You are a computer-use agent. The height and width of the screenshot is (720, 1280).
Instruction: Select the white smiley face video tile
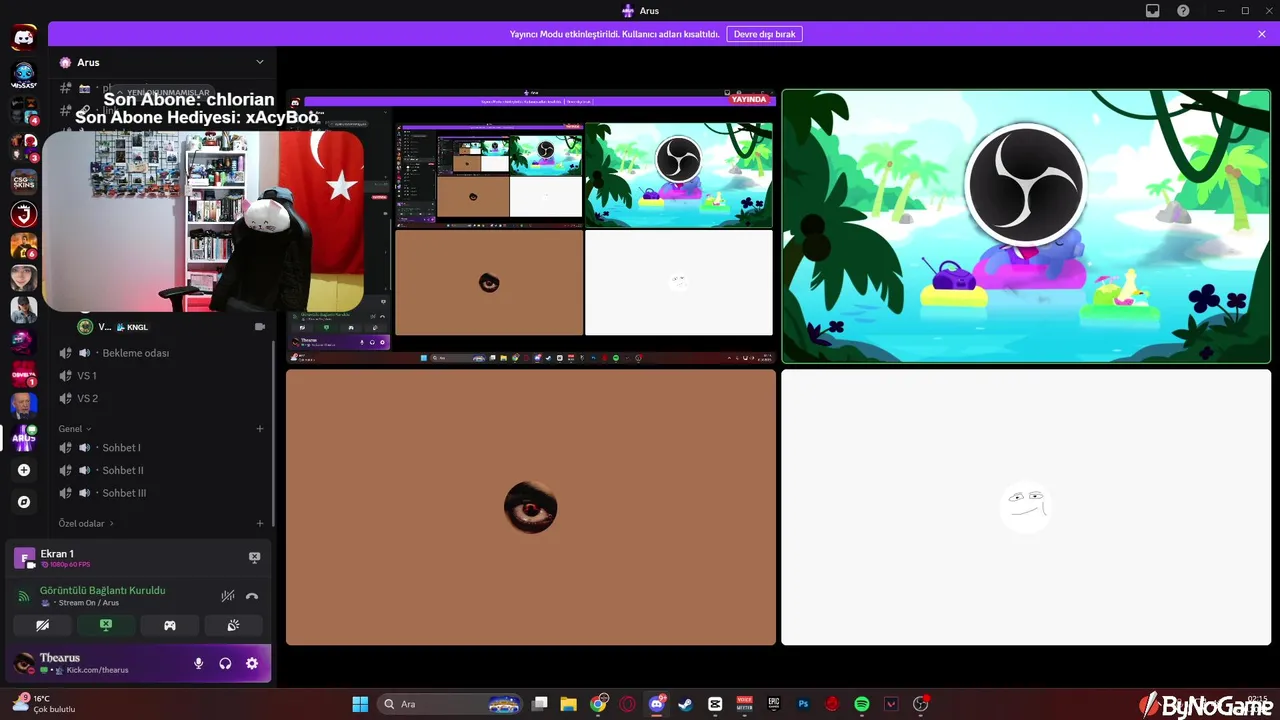[x=1026, y=507]
